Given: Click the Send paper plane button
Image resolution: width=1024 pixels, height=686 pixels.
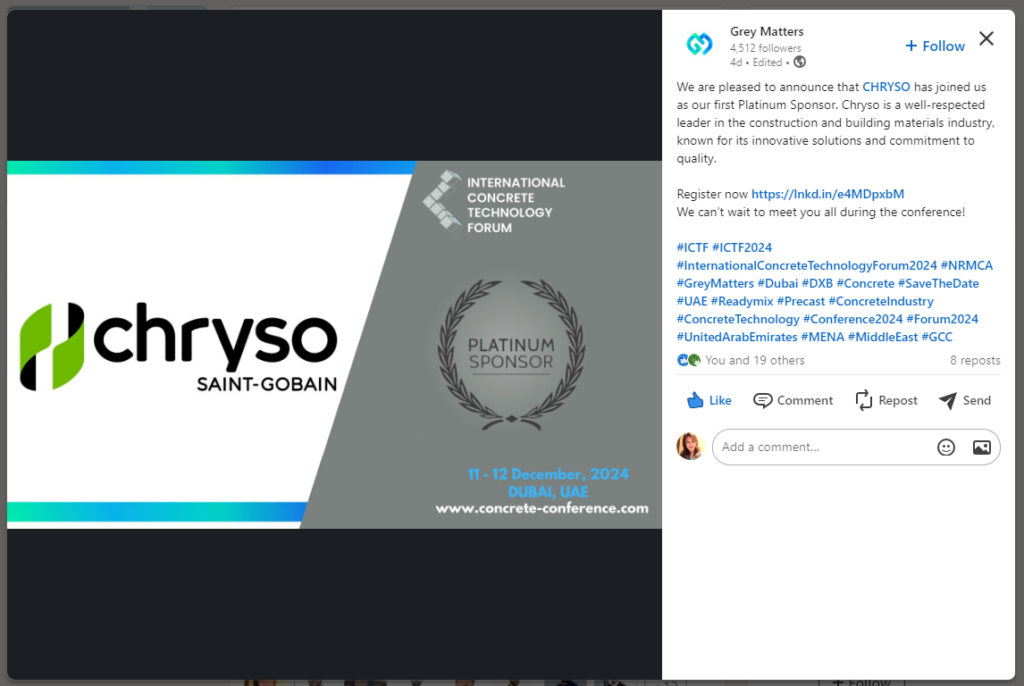Looking at the screenshot, I should point(965,400).
